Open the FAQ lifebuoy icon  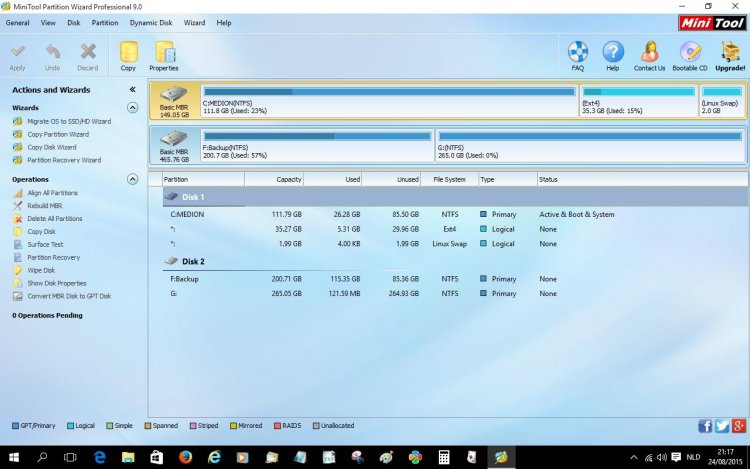(x=578, y=52)
